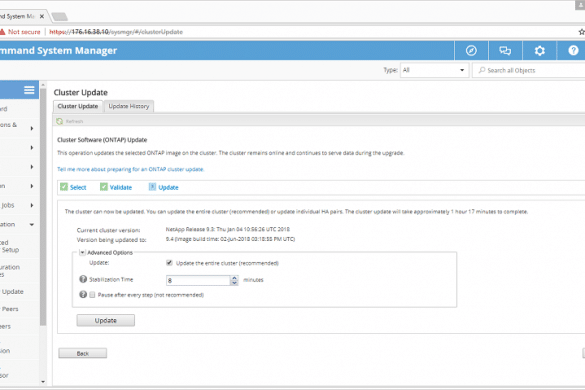Click the Update button
The height and width of the screenshot is (390, 585).
click(106, 320)
